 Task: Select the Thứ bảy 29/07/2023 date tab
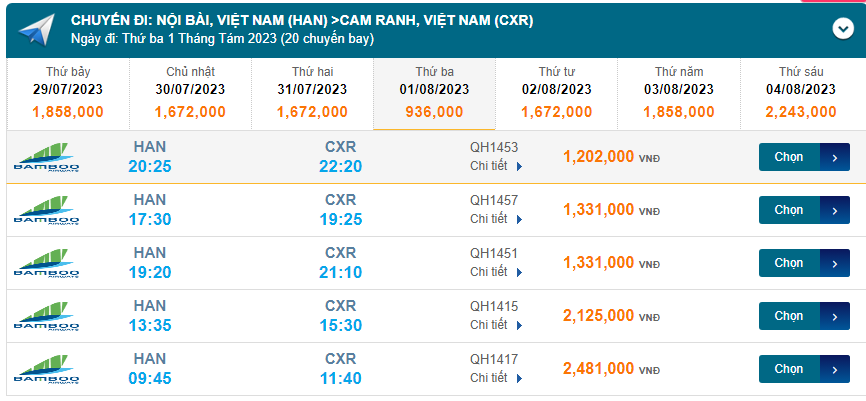(68, 92)
